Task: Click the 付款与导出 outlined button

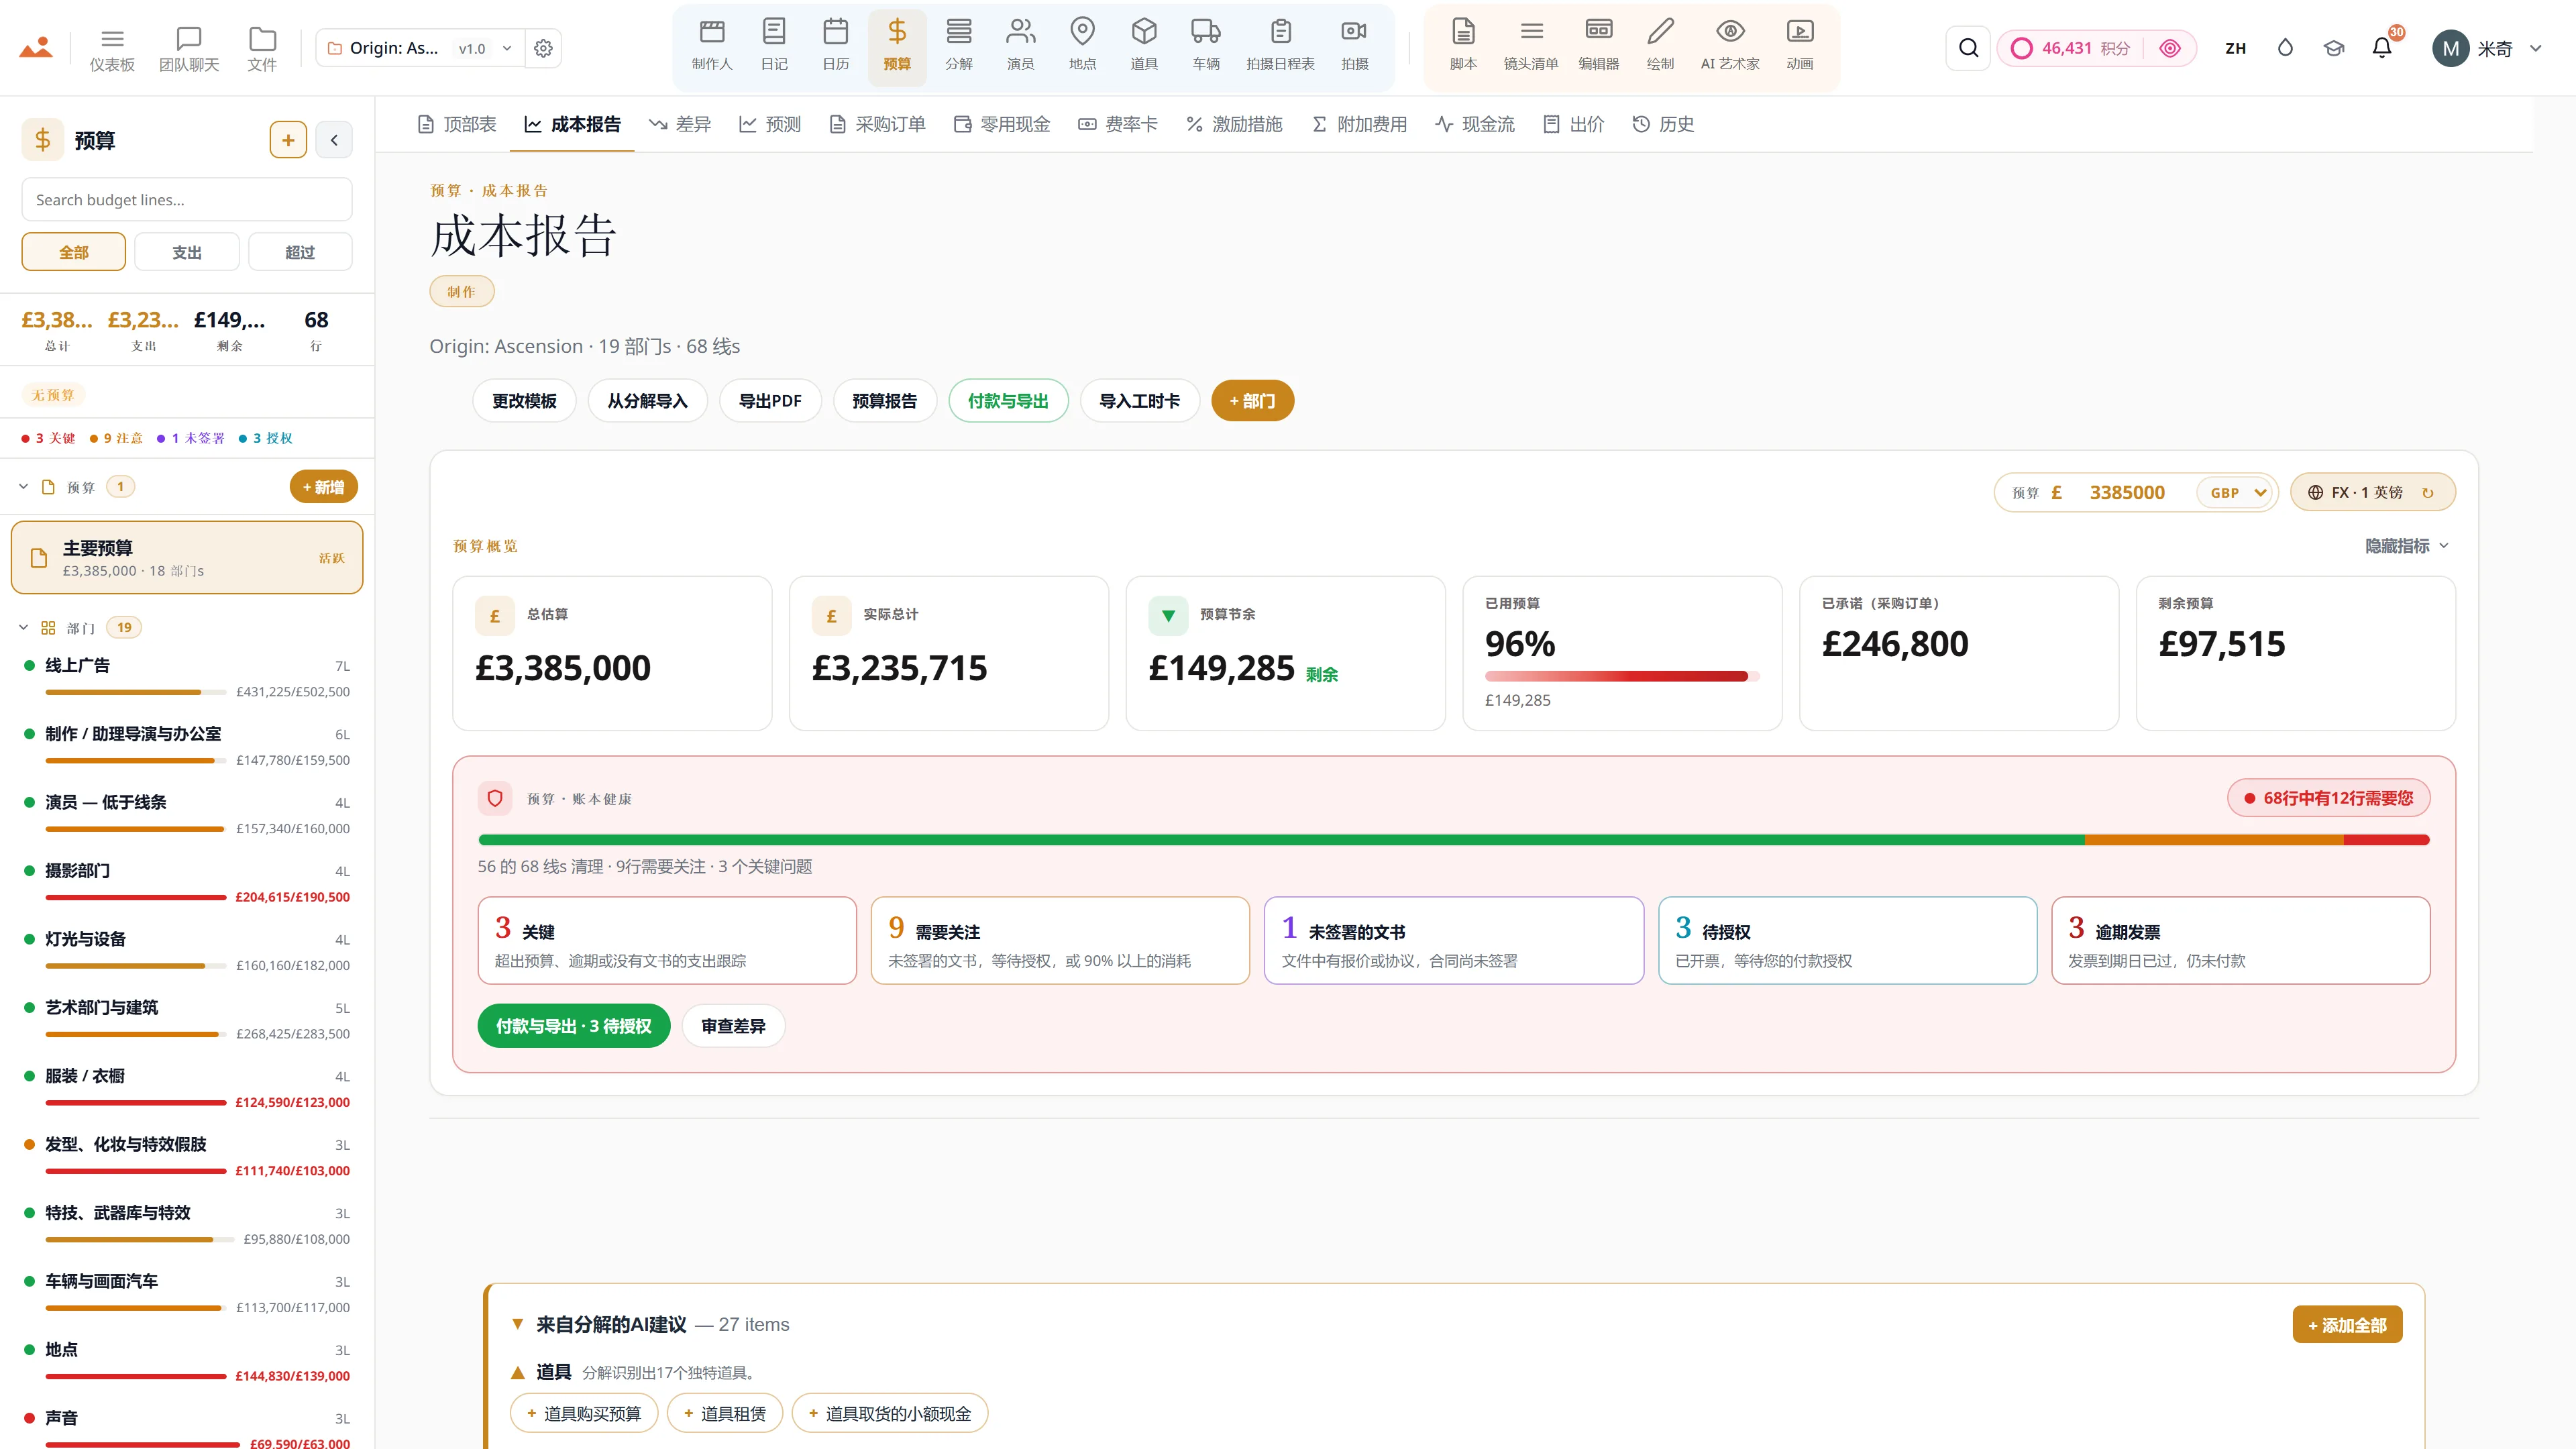Action: (1008, 401)
